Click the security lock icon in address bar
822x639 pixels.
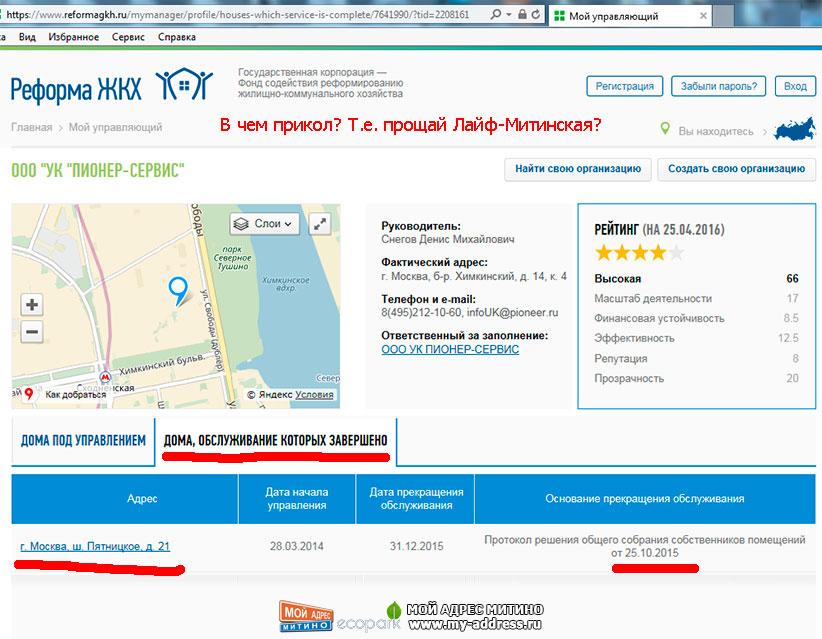[522, 15]
